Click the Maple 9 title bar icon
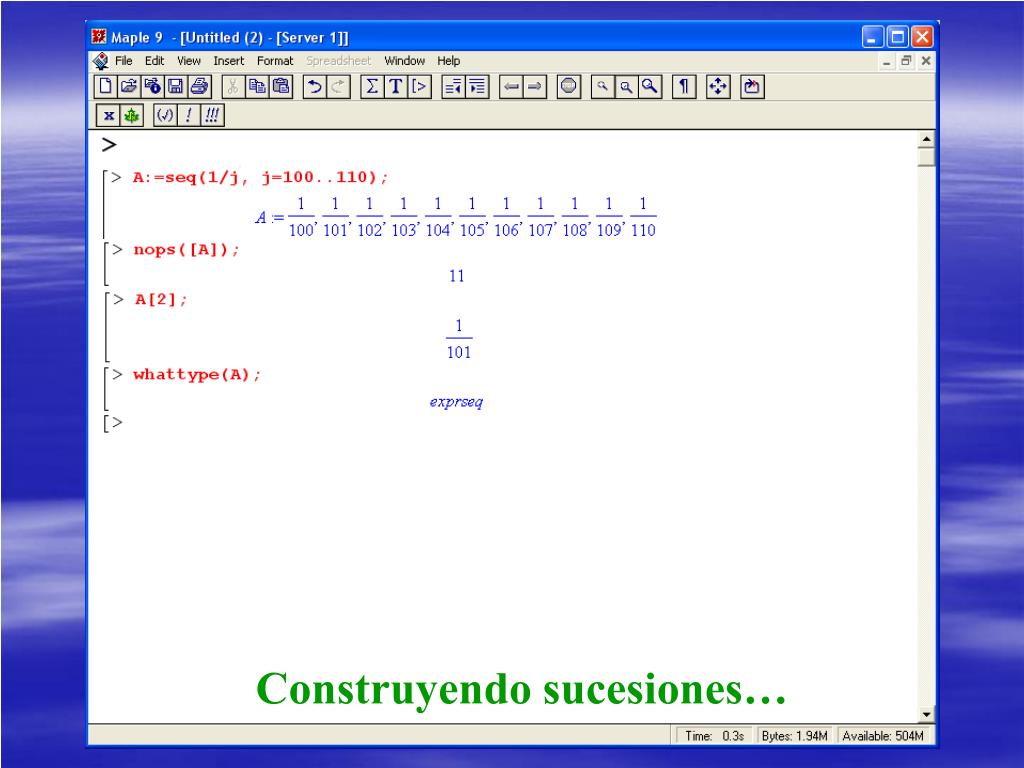1024x768 pixels. click(99, 37)
